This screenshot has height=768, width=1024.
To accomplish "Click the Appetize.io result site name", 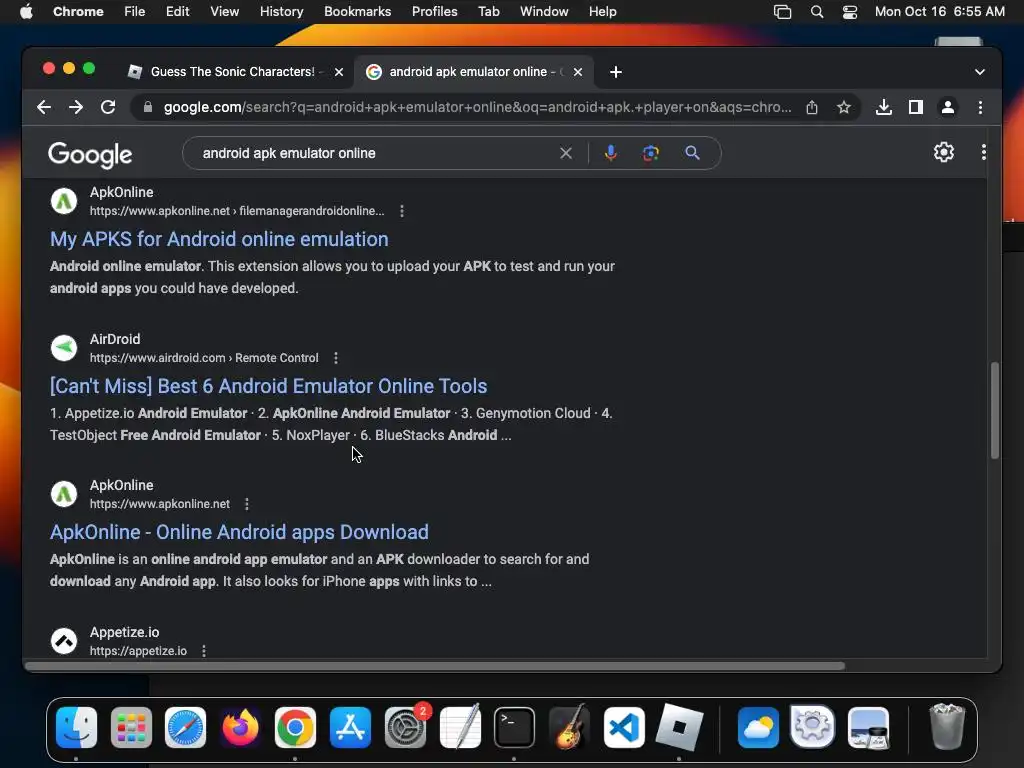I will (x=124, y=632).
